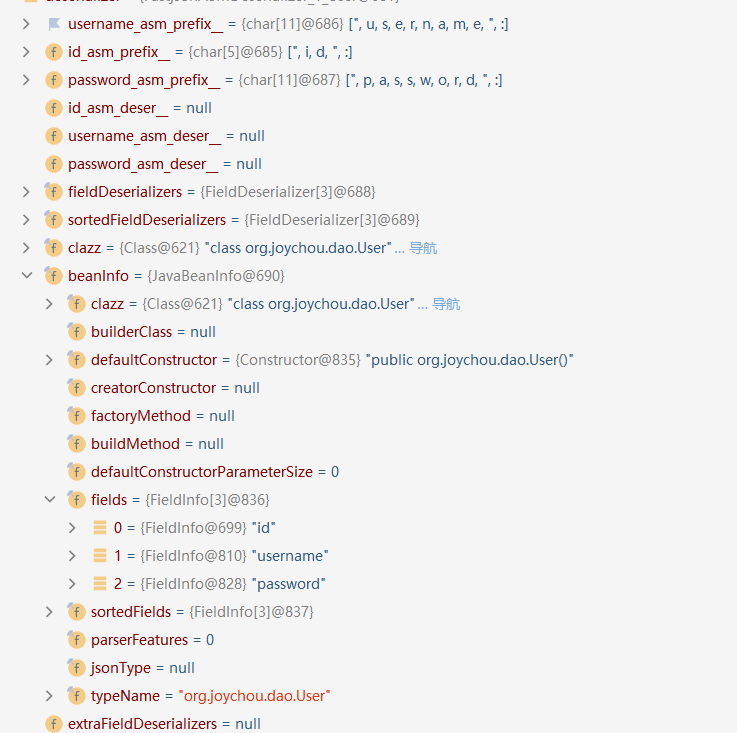Click the field icon beside fieldDeserializers

point(53,191)
